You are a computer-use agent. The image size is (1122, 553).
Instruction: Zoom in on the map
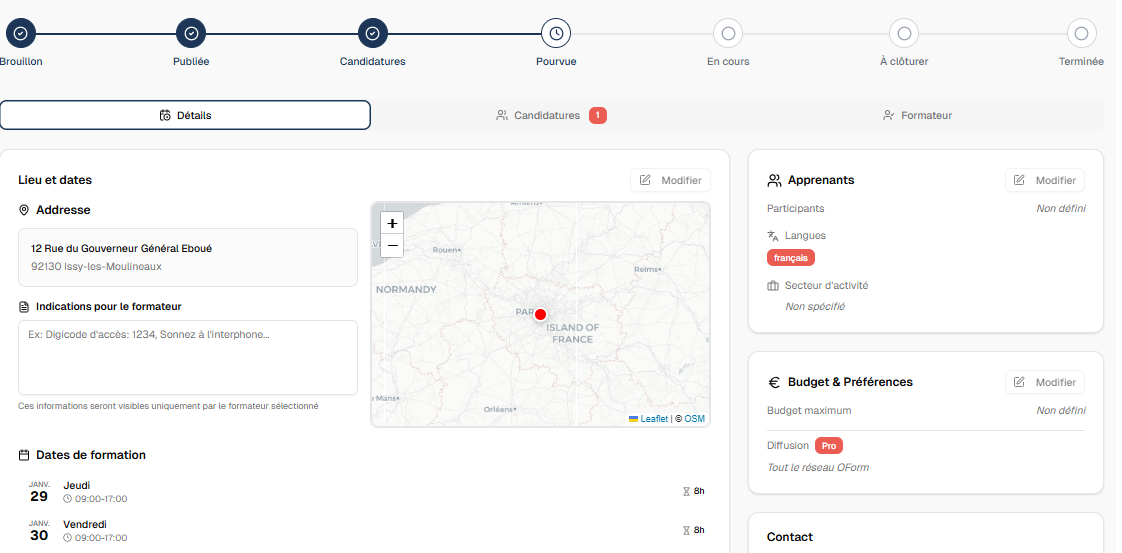(392, 224)
